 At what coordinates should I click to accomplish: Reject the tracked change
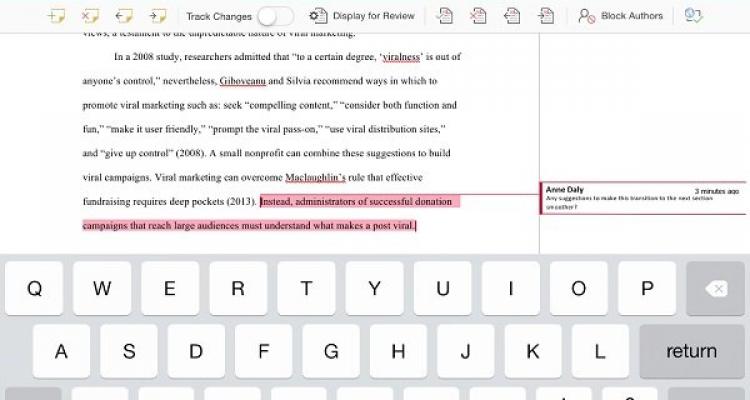coord(478,16)
